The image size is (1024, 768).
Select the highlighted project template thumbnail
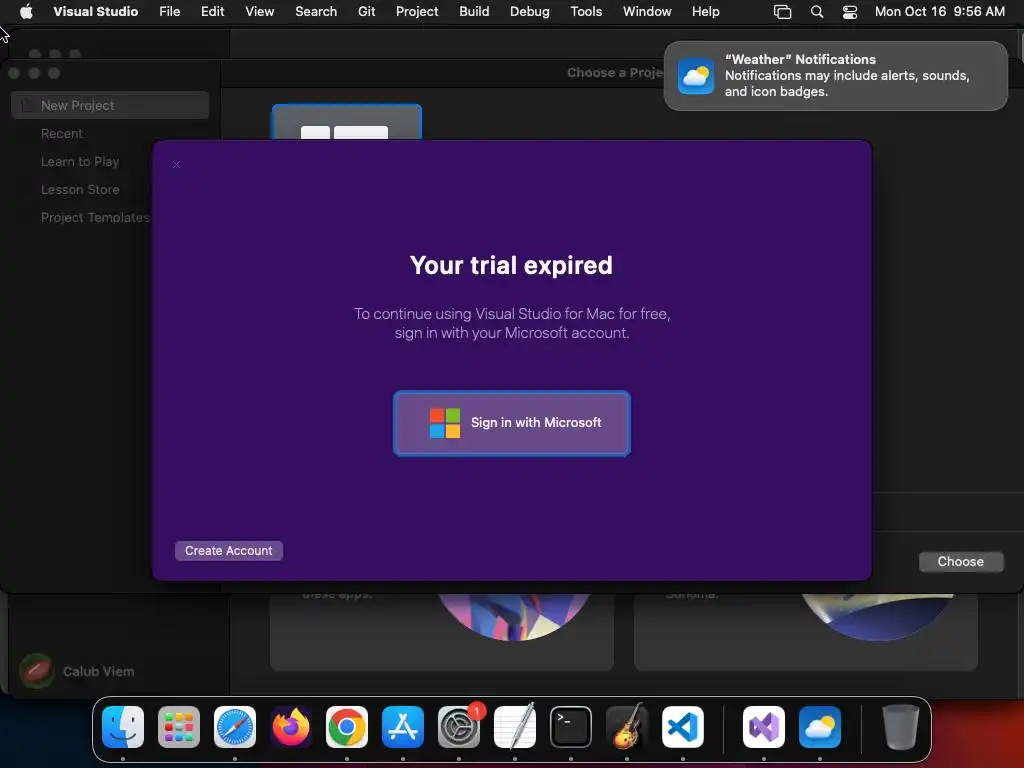tap(347, 123)
